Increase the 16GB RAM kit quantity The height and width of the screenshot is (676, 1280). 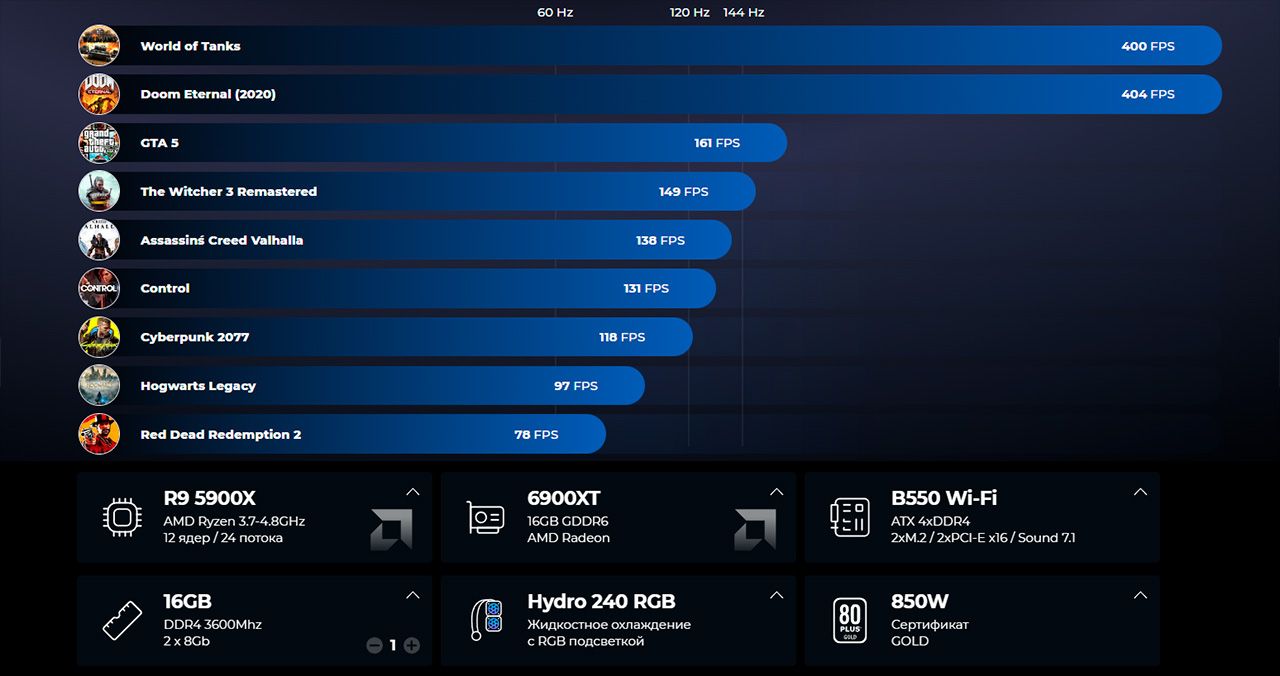click(411, 646)
